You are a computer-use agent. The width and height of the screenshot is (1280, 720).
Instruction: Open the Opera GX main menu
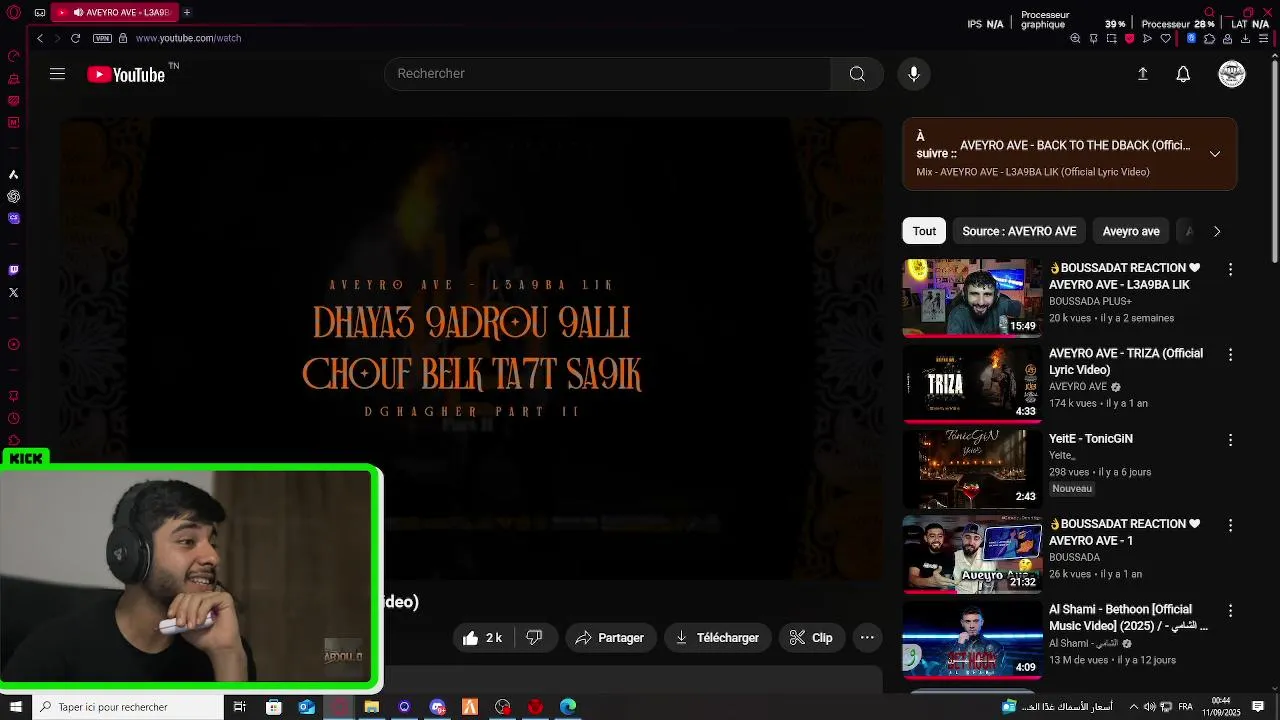point(13,12)
